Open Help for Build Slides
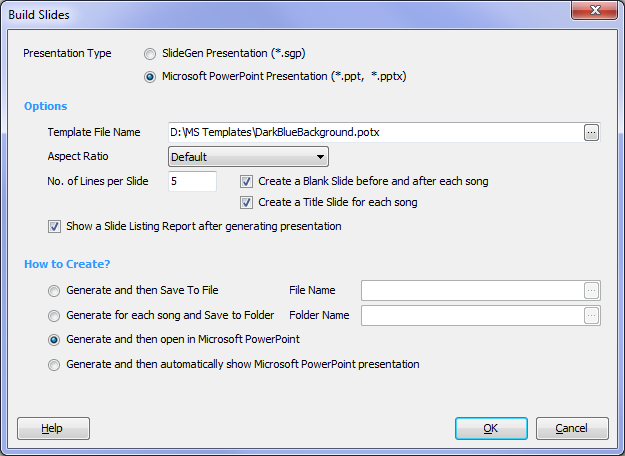The width and height of the screenshot is (625, 456). [x=53, y=428]
